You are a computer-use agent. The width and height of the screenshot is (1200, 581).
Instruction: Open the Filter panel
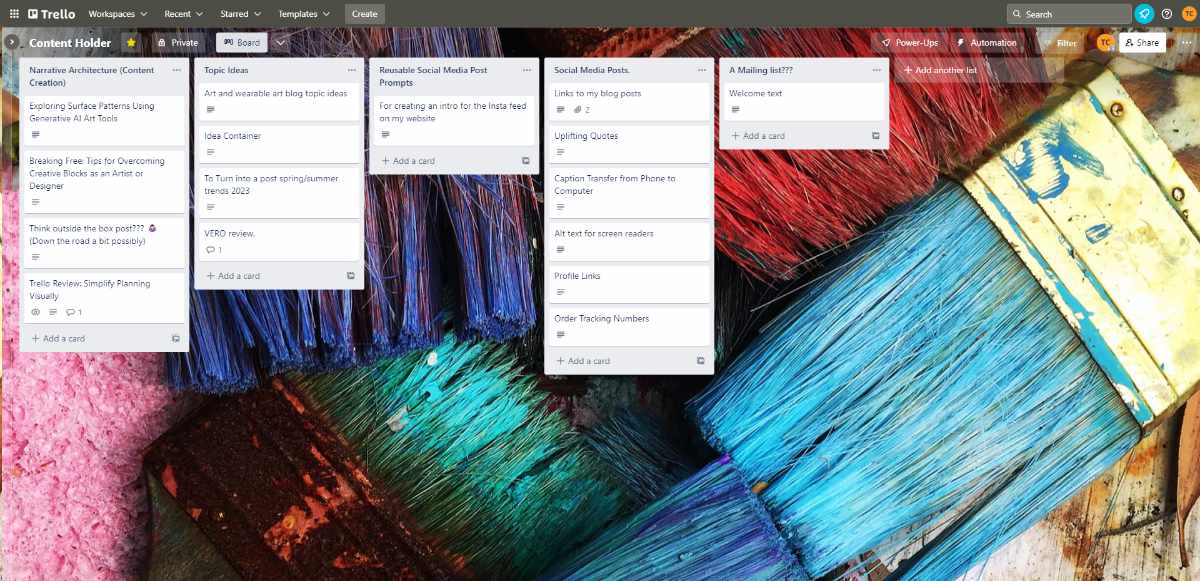pos(1062,42)
